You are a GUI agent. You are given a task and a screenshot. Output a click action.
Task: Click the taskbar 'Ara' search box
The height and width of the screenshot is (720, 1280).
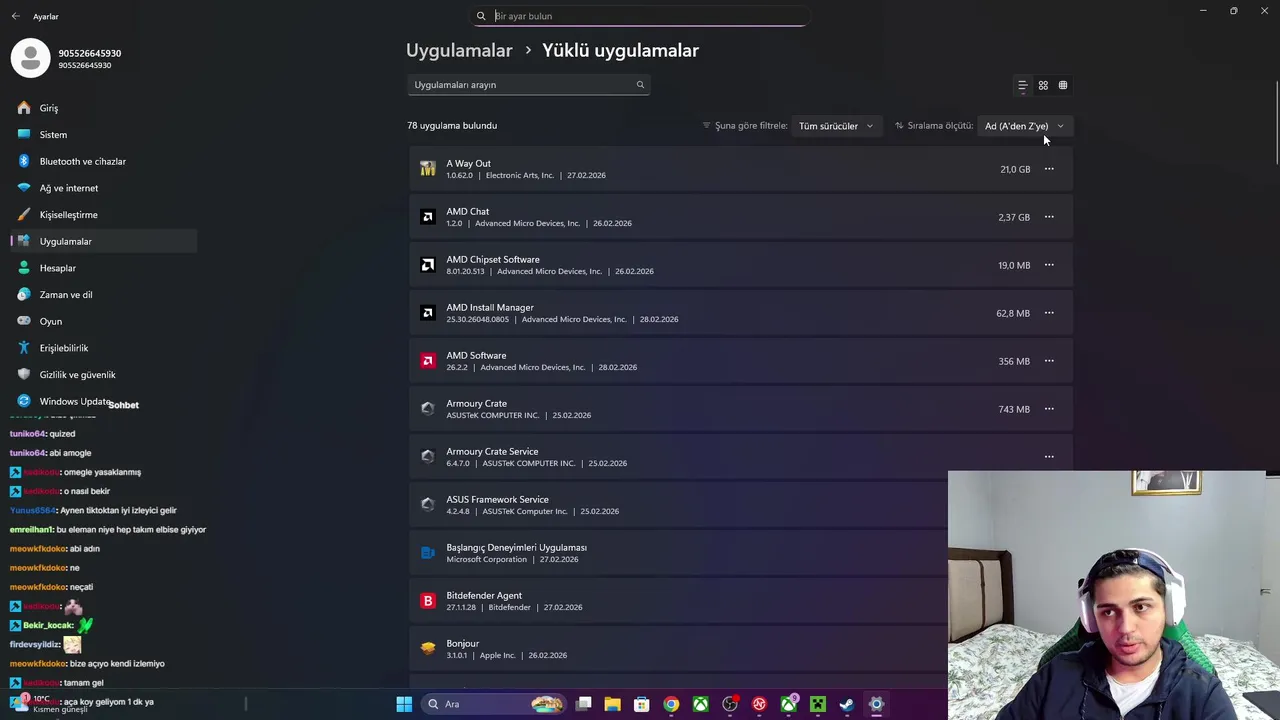(x=494, y=704)
